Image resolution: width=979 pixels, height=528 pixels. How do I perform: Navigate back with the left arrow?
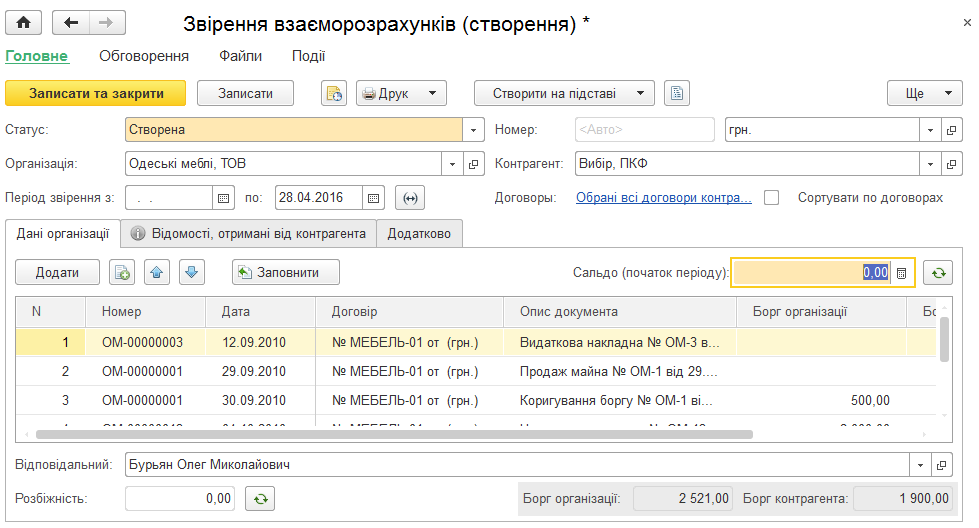click(71, 23)
